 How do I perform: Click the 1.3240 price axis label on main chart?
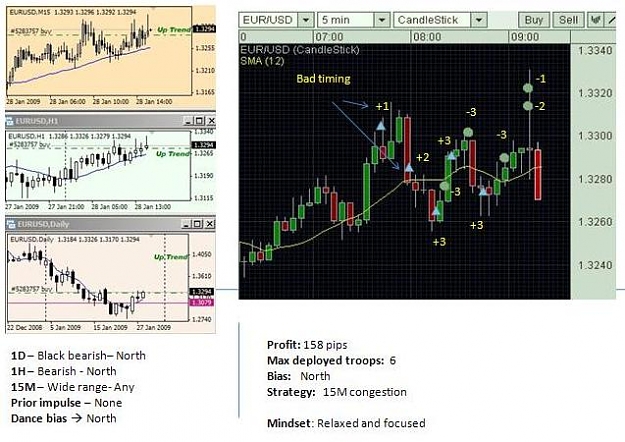(x=595, y=265)
